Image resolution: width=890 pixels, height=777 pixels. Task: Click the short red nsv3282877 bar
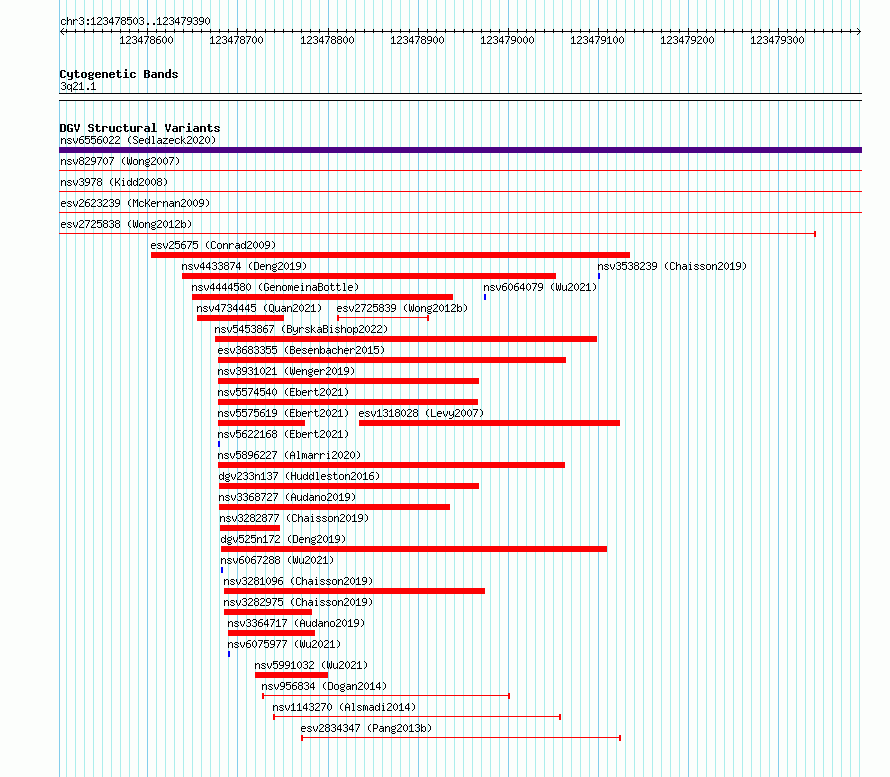[x=250, y=528]
